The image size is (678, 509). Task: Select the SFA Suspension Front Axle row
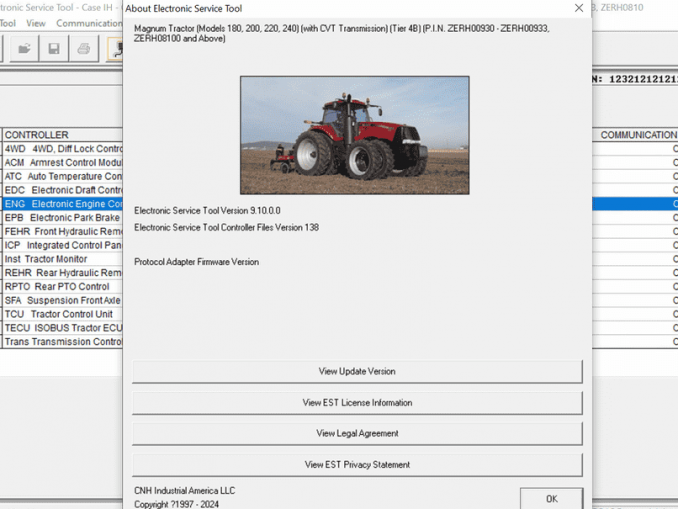pos(63,300)
